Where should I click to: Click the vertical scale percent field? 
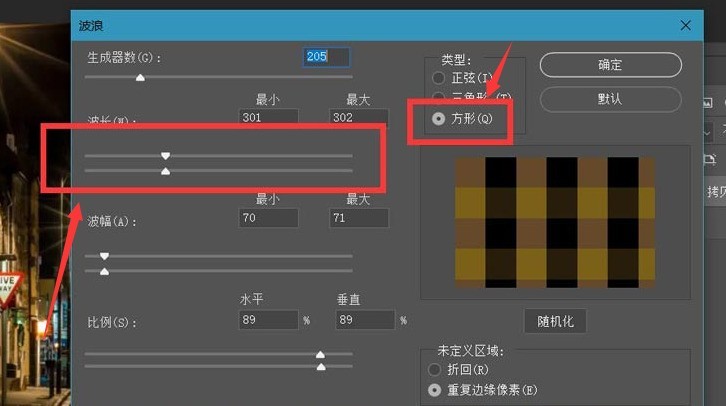(x=365, y=320)
